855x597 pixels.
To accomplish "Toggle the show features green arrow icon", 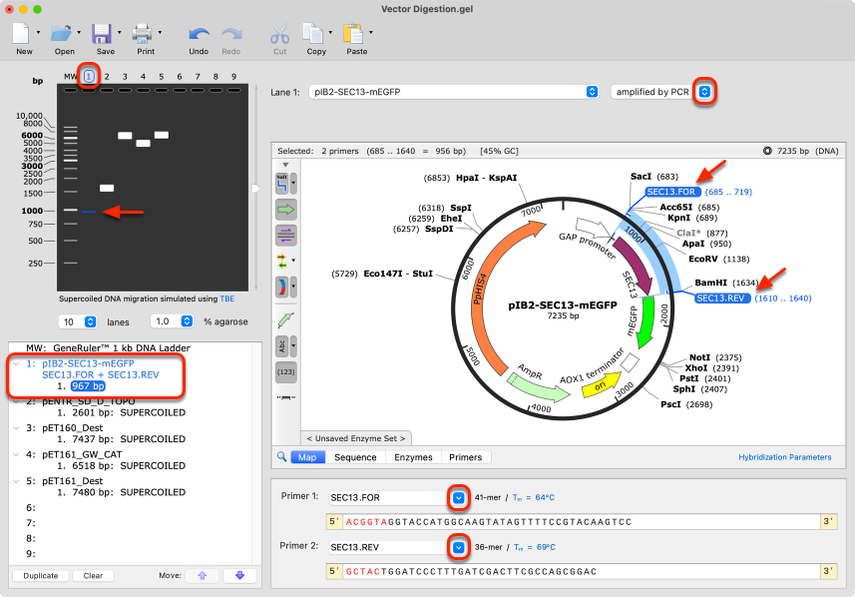I will (x=286, y=209).
